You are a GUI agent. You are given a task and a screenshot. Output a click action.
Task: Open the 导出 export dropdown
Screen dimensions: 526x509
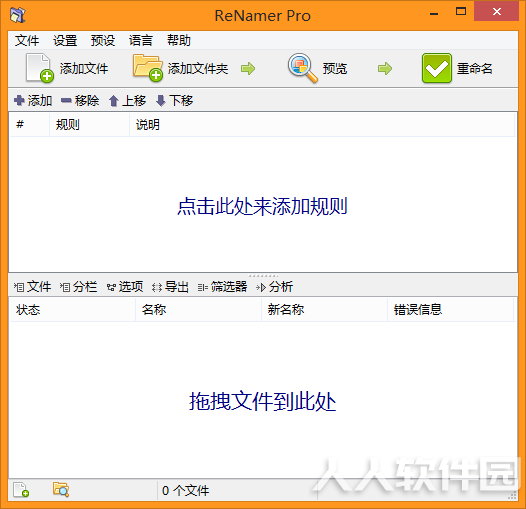tap(170, 287)
